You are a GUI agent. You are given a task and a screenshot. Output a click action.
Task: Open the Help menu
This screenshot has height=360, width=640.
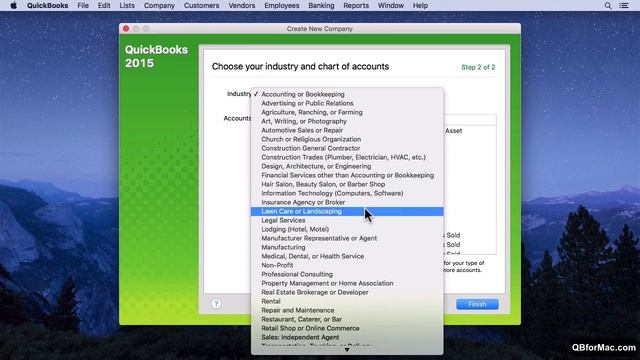420,6
